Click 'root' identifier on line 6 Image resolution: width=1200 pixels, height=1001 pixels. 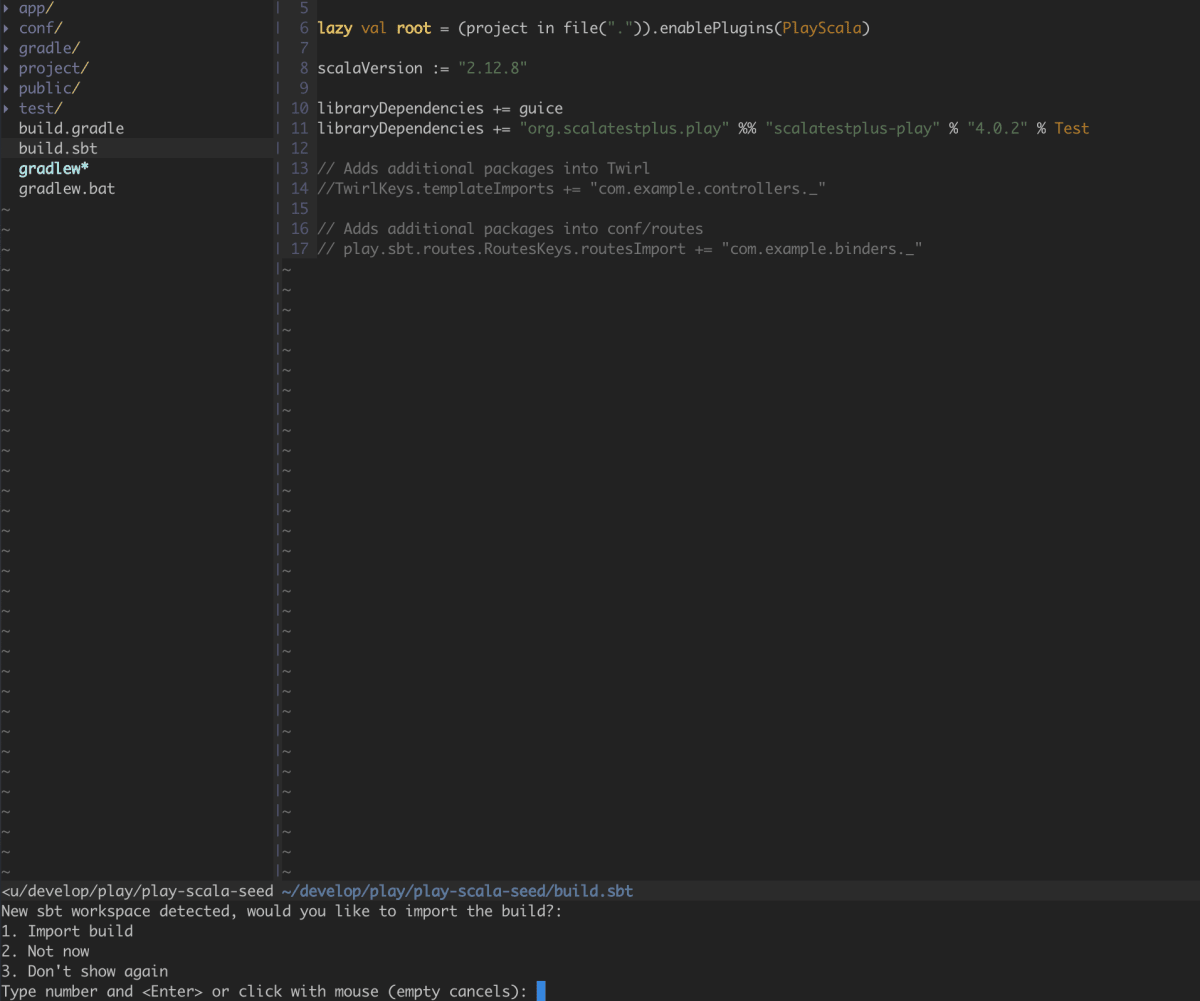pyautogui.click(x=414, y=28)
